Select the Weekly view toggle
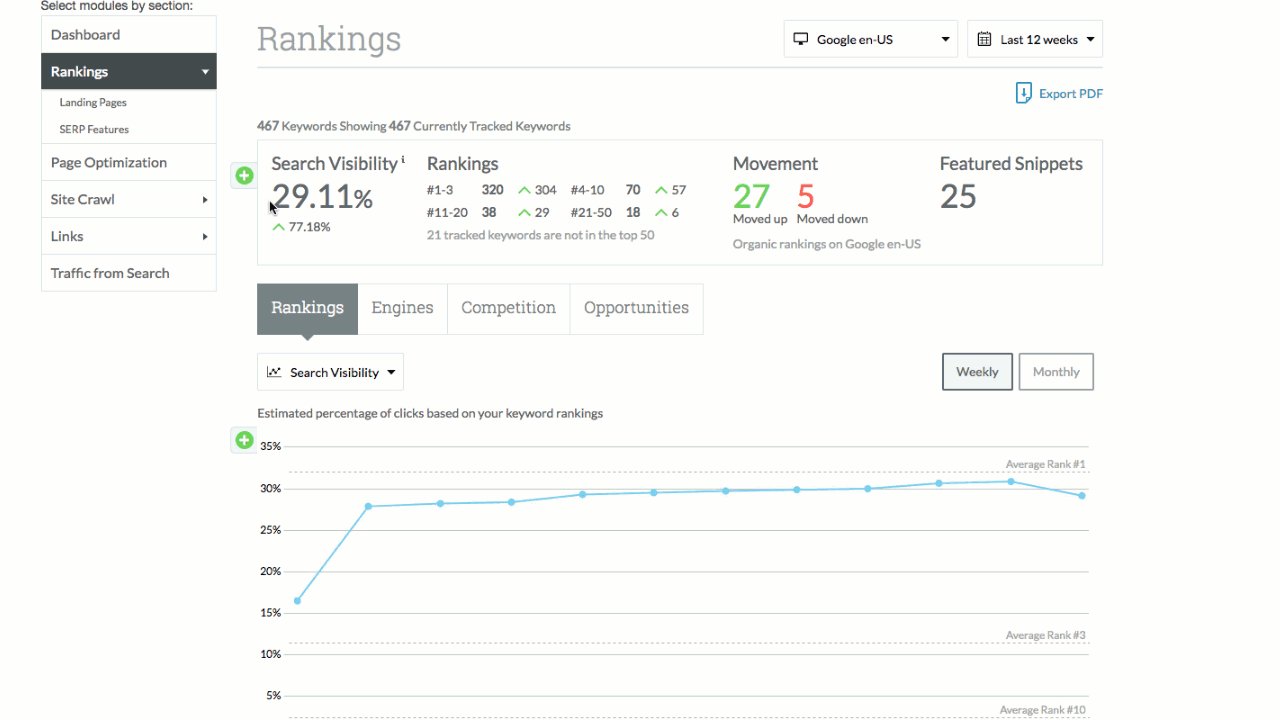1280x720 pixels. point(977,372)
